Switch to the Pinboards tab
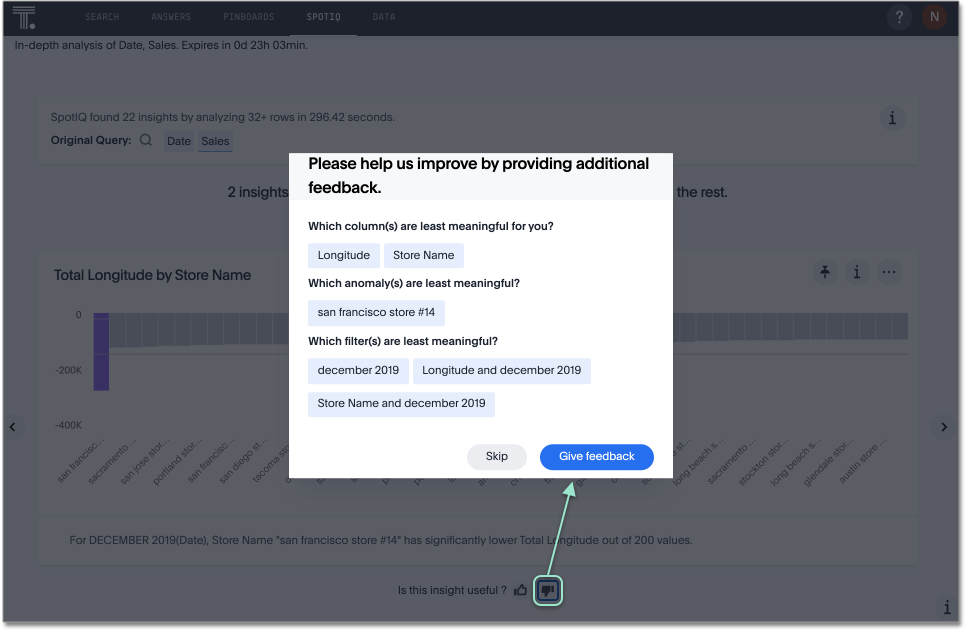The image size is (966, 631). coord(248,17)
